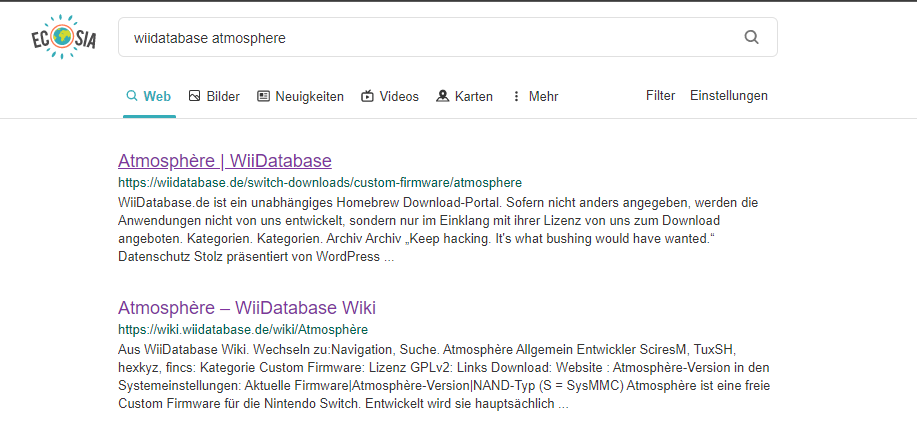Open the Neuigkeiten tab
The height and width of the screenshot is (431, 917).
click(300, 96)
